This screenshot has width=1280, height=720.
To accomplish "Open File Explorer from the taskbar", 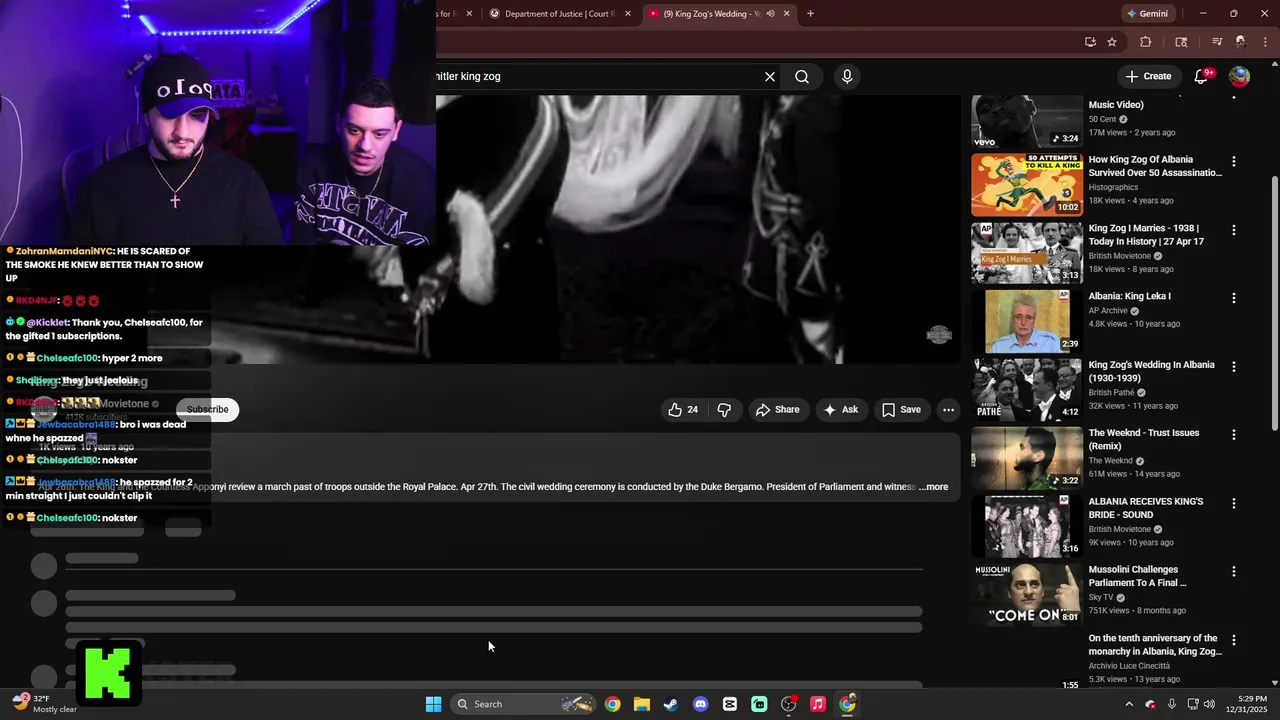I will [x=642, y=704].
